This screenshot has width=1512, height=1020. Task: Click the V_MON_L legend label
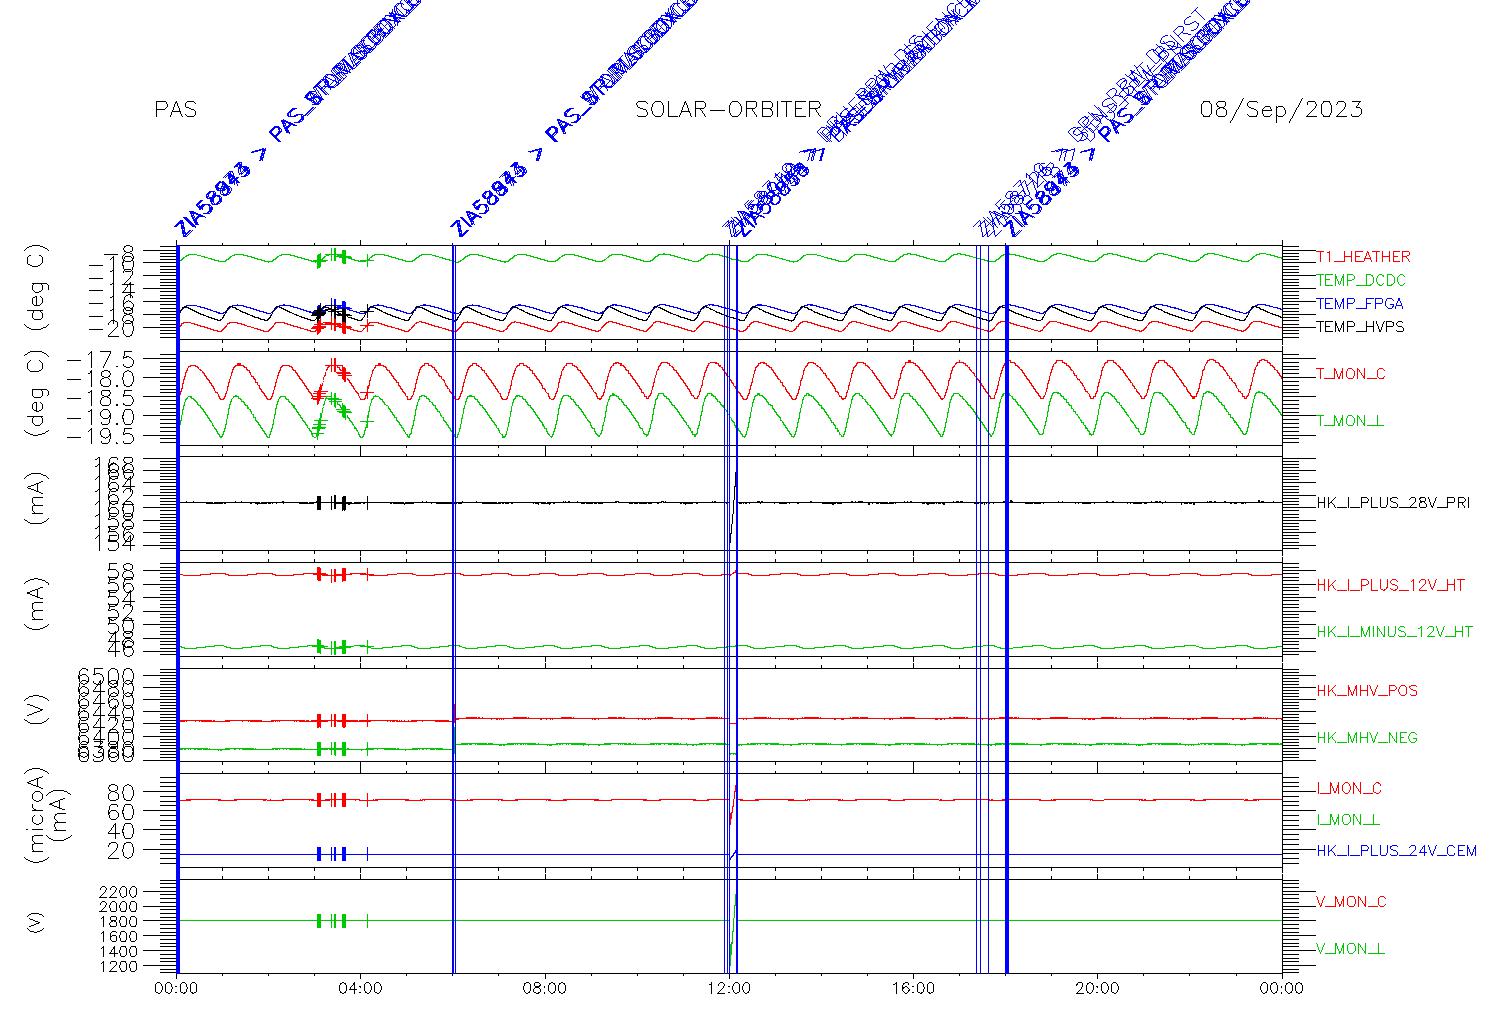click(x=1350, y=949)
